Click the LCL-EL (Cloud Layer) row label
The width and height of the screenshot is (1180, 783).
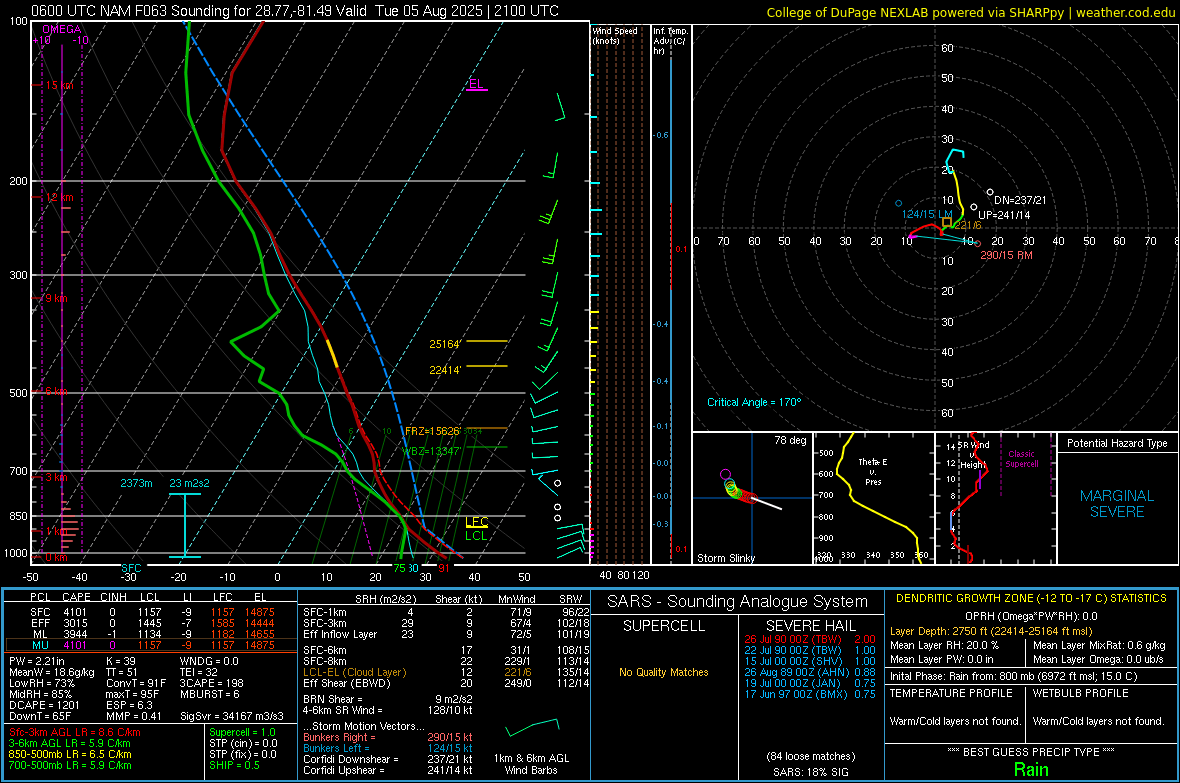coord(354,672)
